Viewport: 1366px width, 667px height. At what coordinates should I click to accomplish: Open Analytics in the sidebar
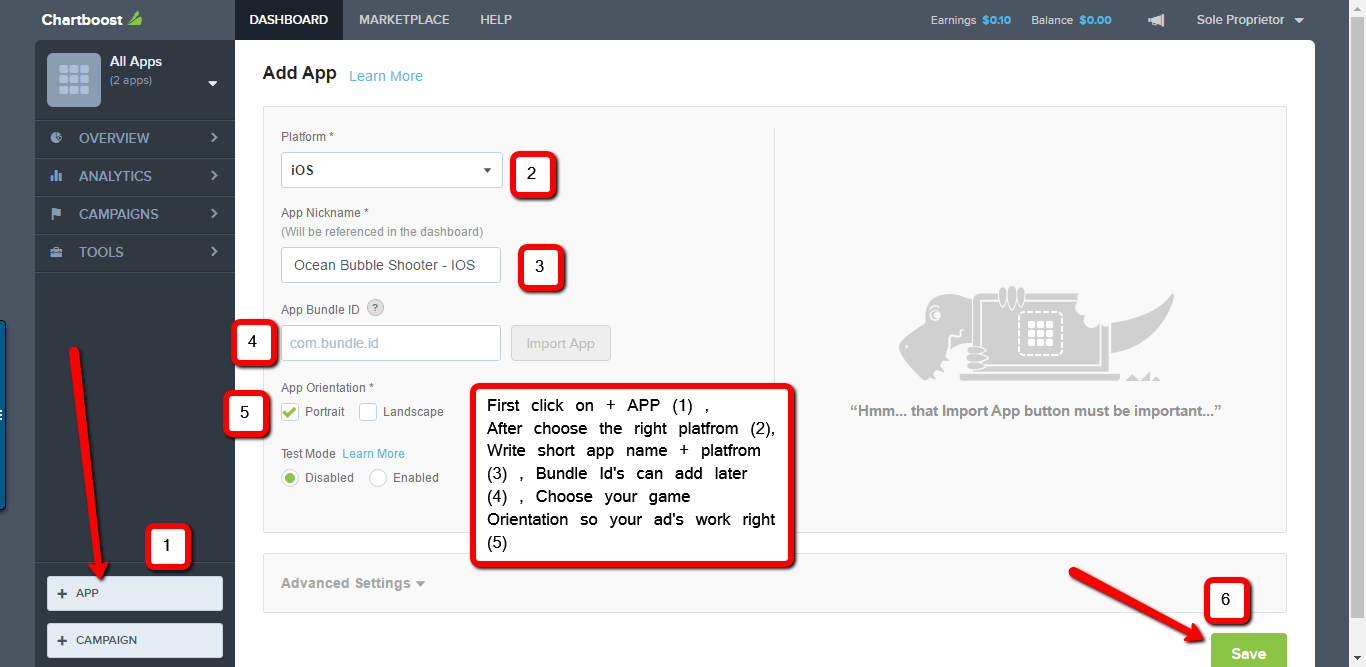coord(135,176)
